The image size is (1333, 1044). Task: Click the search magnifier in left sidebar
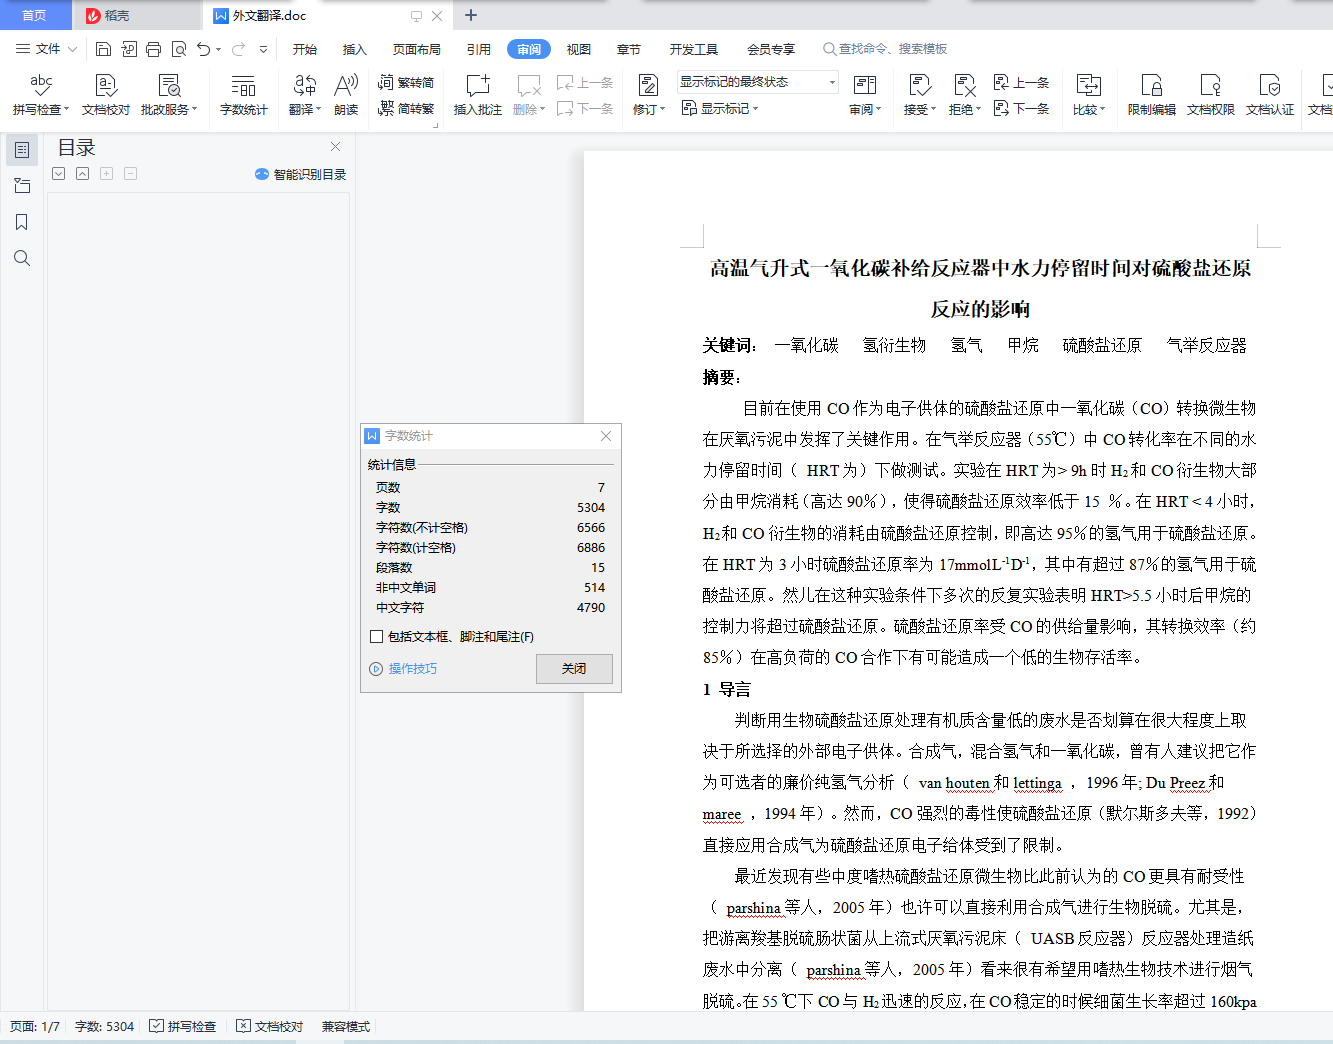(x=21, y=258)
